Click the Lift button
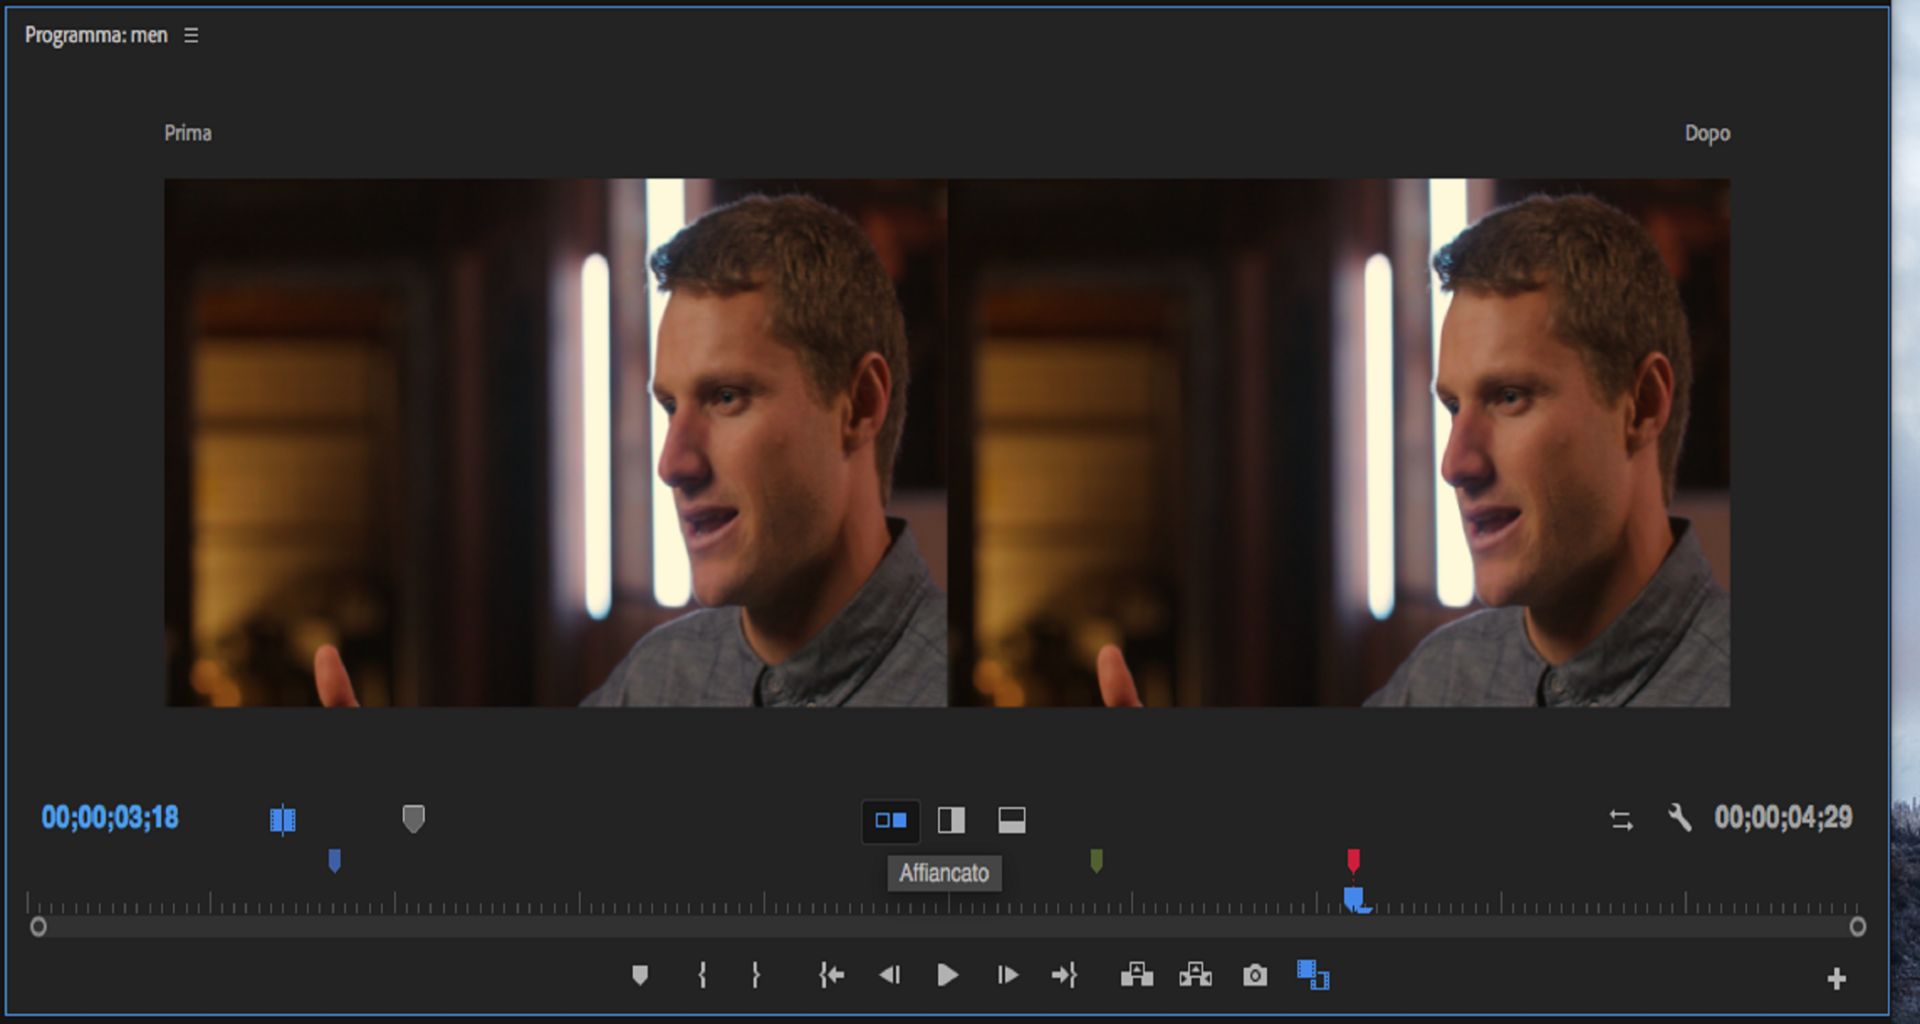The height and width of the screenshot is (1024, 1920). click(x=1137, y=975)
